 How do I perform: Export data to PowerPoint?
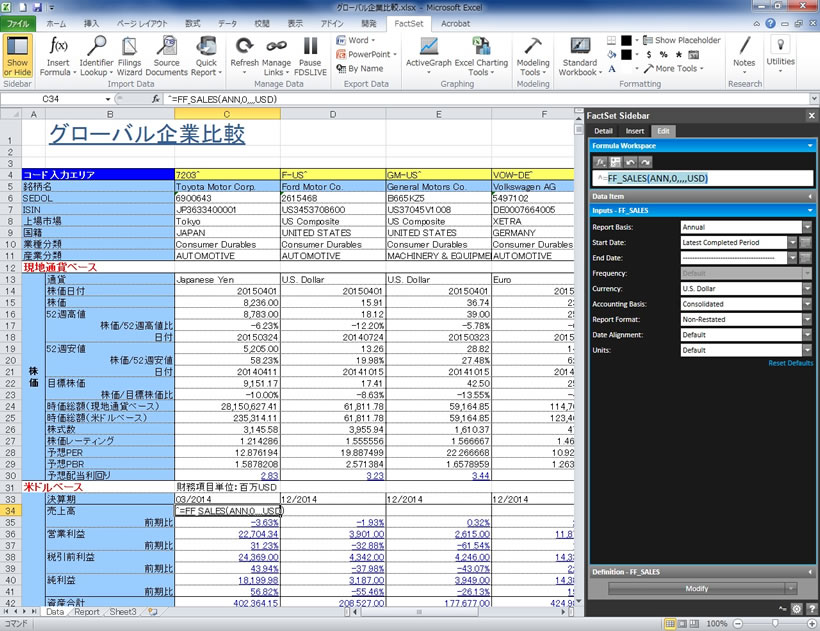(366, 54)
